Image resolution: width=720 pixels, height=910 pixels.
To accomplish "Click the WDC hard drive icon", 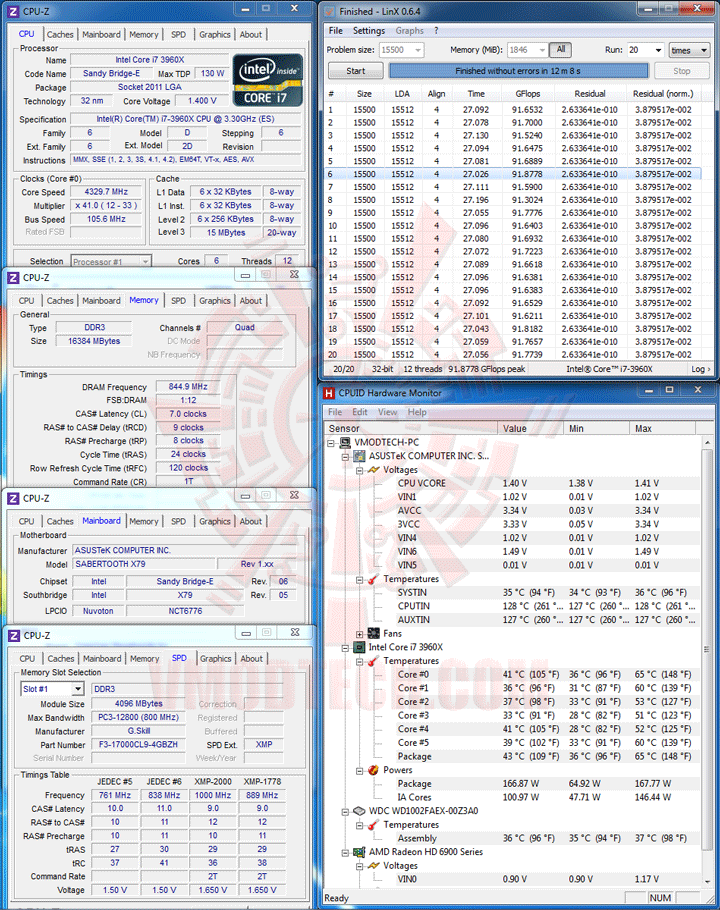I will tap(359, 811).
